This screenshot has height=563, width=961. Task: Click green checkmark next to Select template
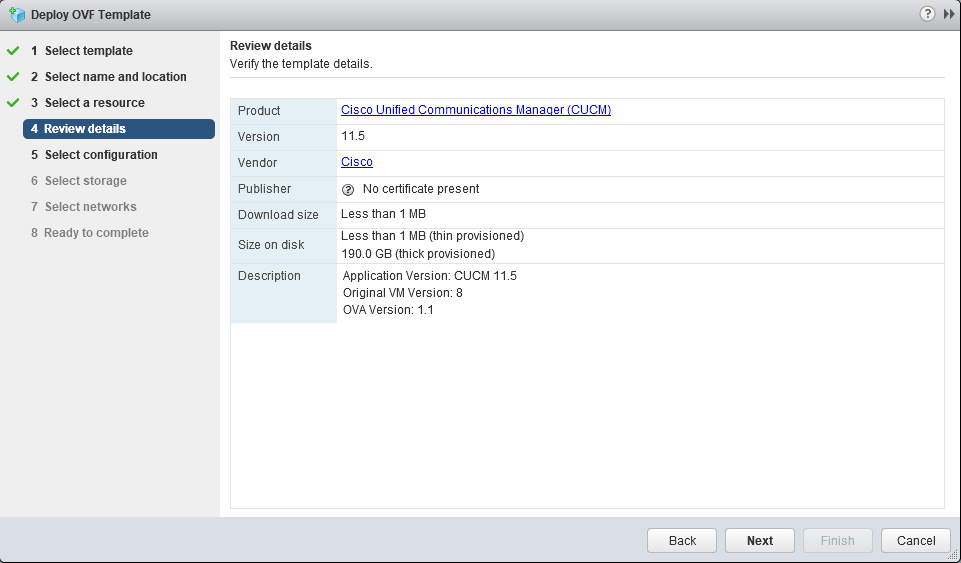pos(13,51)
